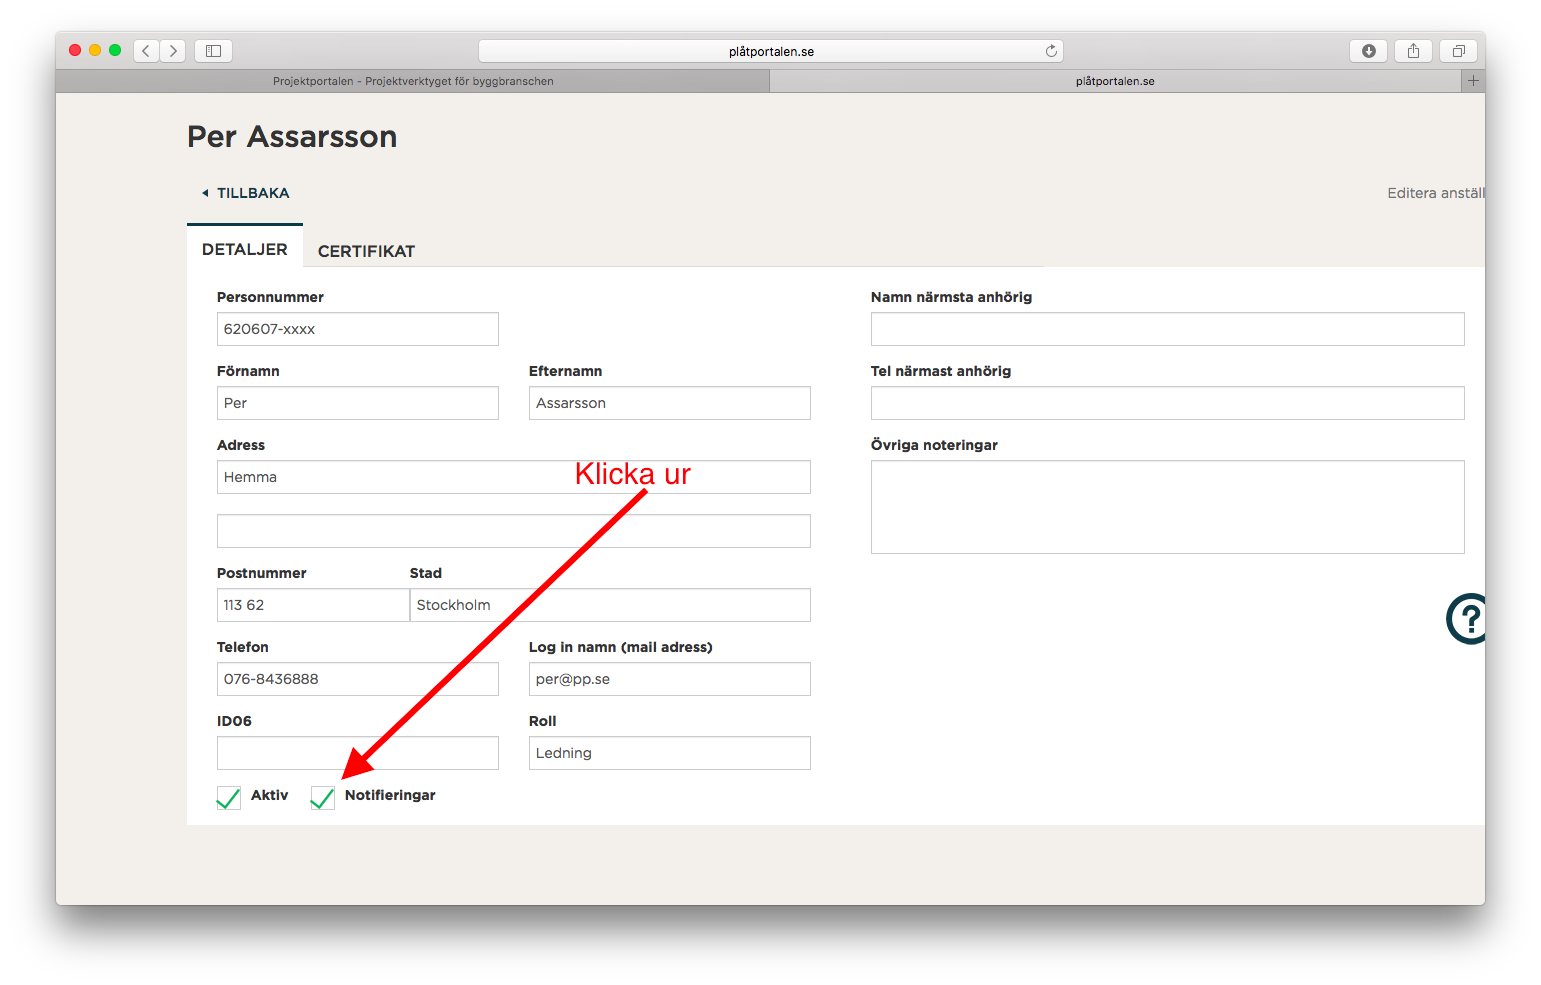
Task: Click the Efternamn field with Assarsson
Action: 670,403
